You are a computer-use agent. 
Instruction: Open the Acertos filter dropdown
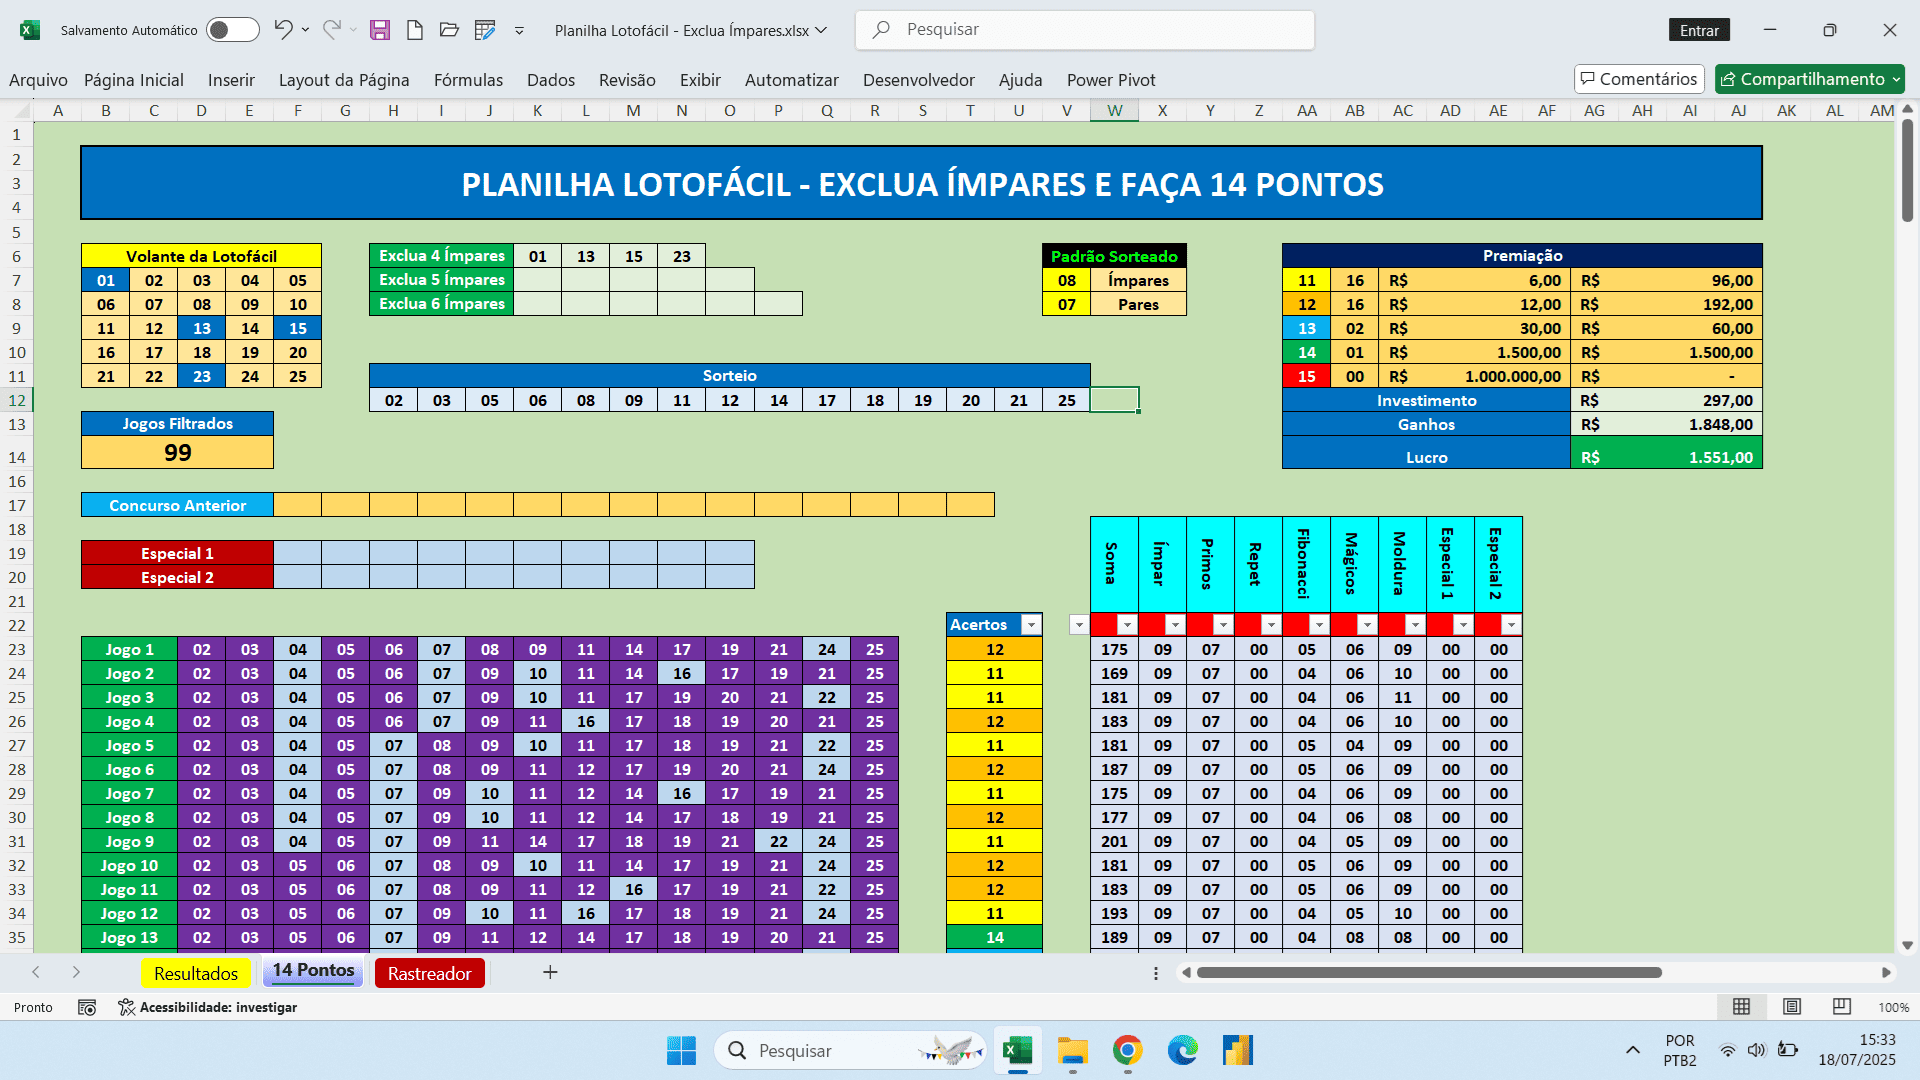coord(1031,625)
